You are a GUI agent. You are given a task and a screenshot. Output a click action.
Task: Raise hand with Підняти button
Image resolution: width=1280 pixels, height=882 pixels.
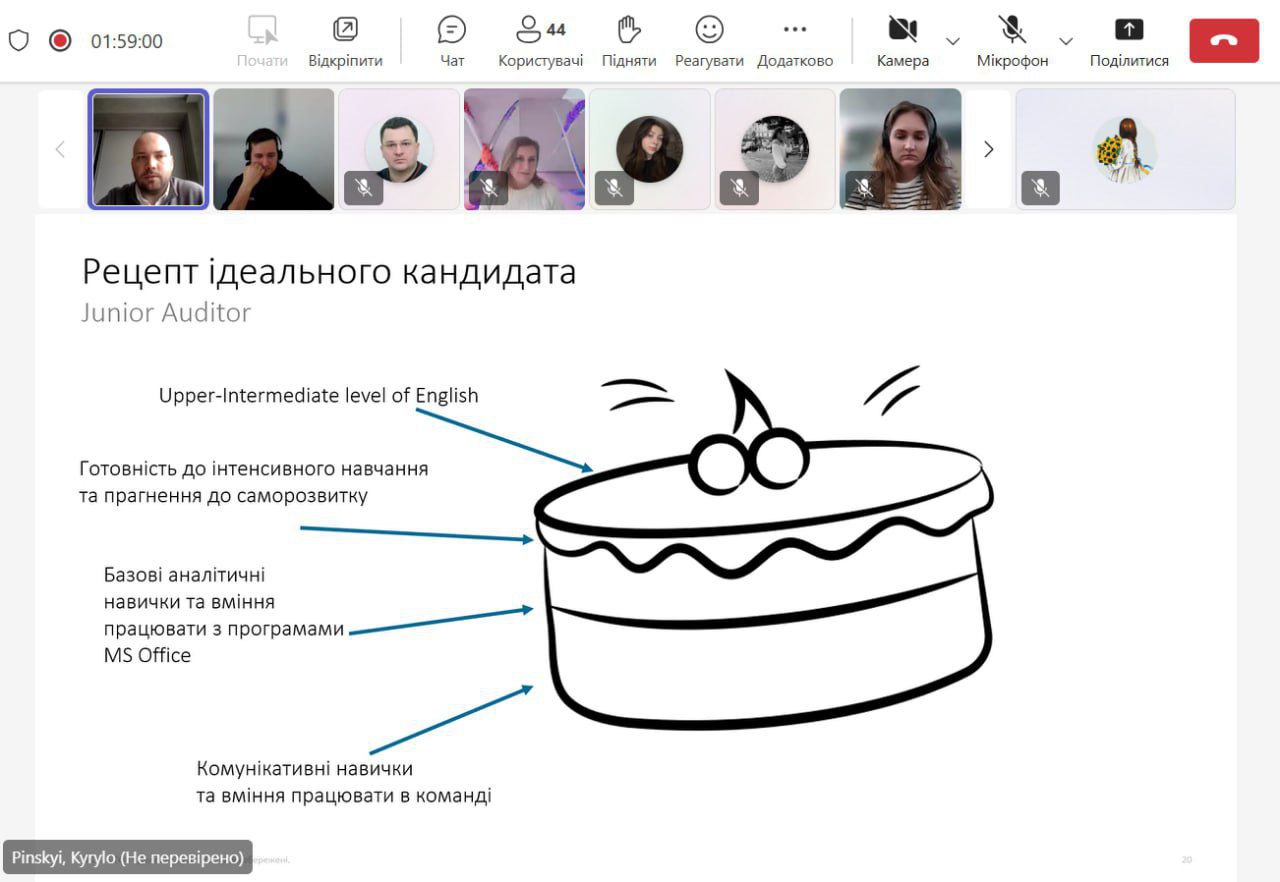628,41
